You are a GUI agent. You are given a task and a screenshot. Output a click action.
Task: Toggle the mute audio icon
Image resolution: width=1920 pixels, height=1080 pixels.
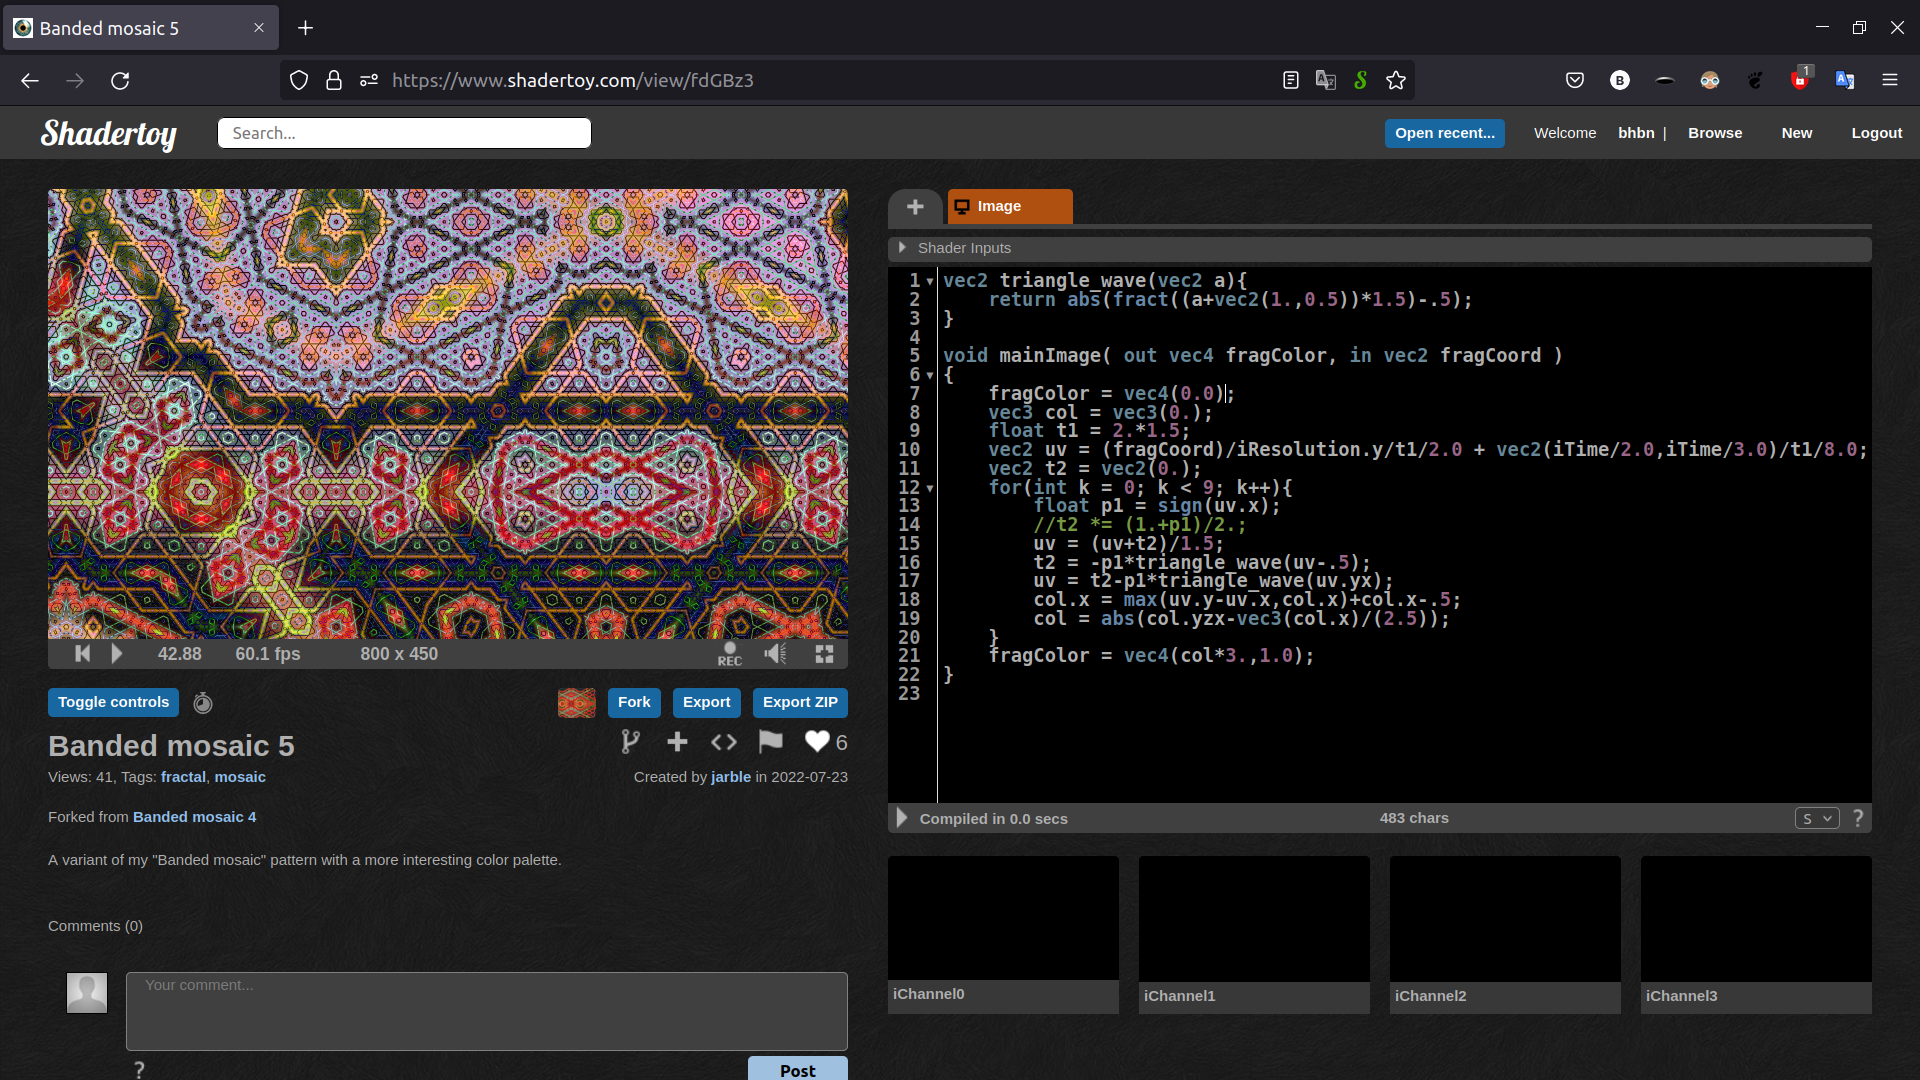coord(777,653)
